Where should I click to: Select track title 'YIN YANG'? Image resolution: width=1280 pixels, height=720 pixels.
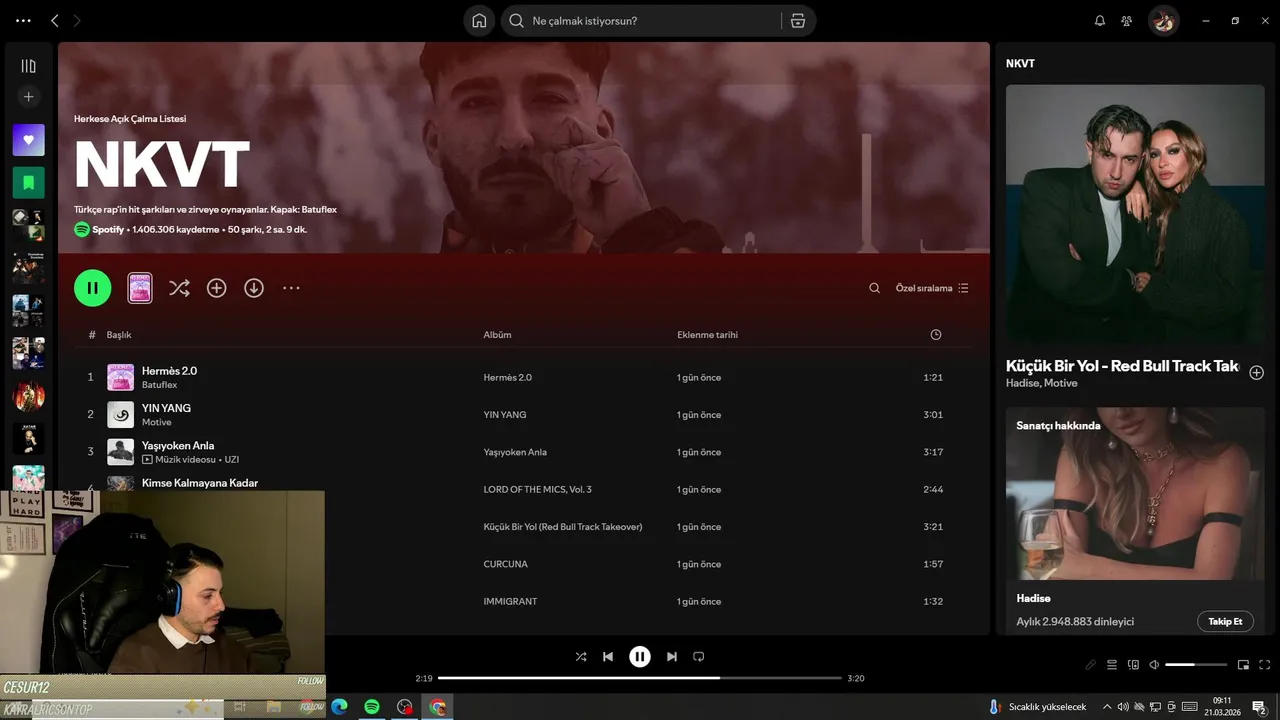point(166,408)
